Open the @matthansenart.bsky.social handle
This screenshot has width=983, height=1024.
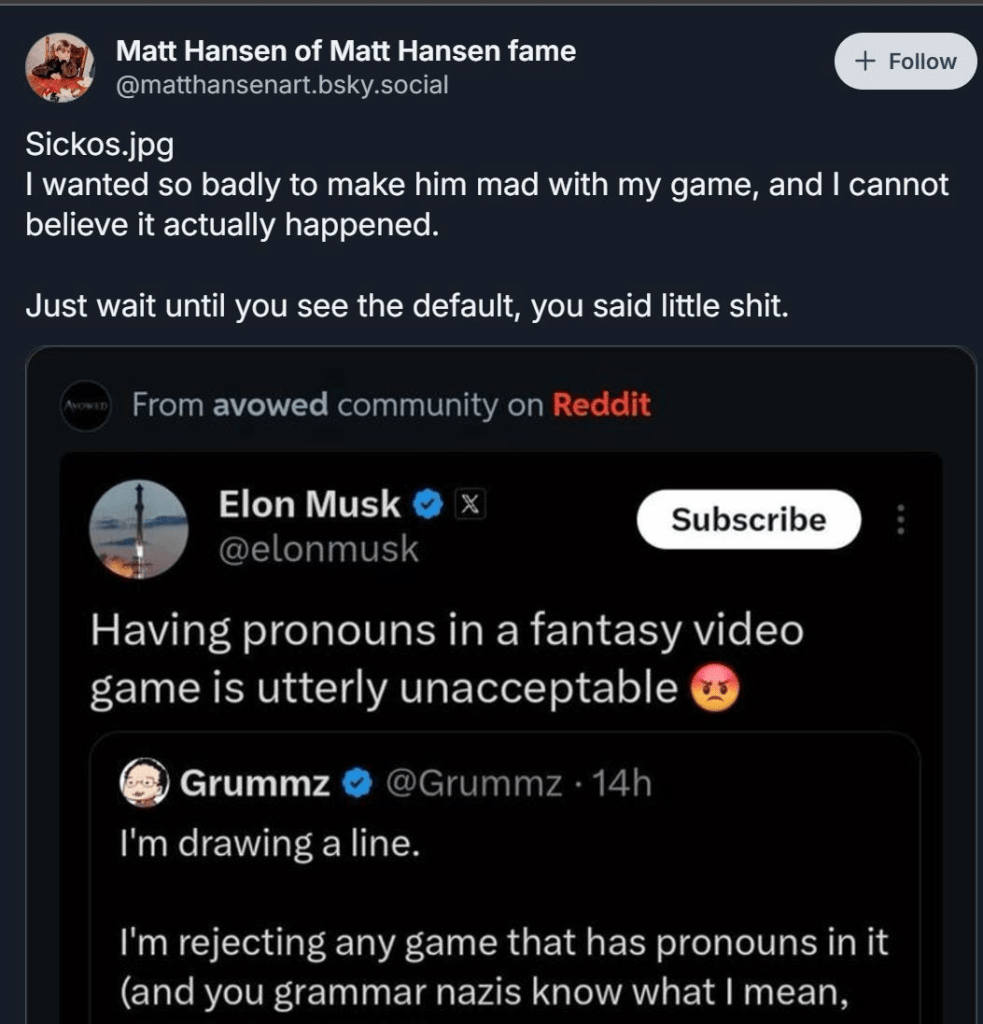click(x=282, y=85)
